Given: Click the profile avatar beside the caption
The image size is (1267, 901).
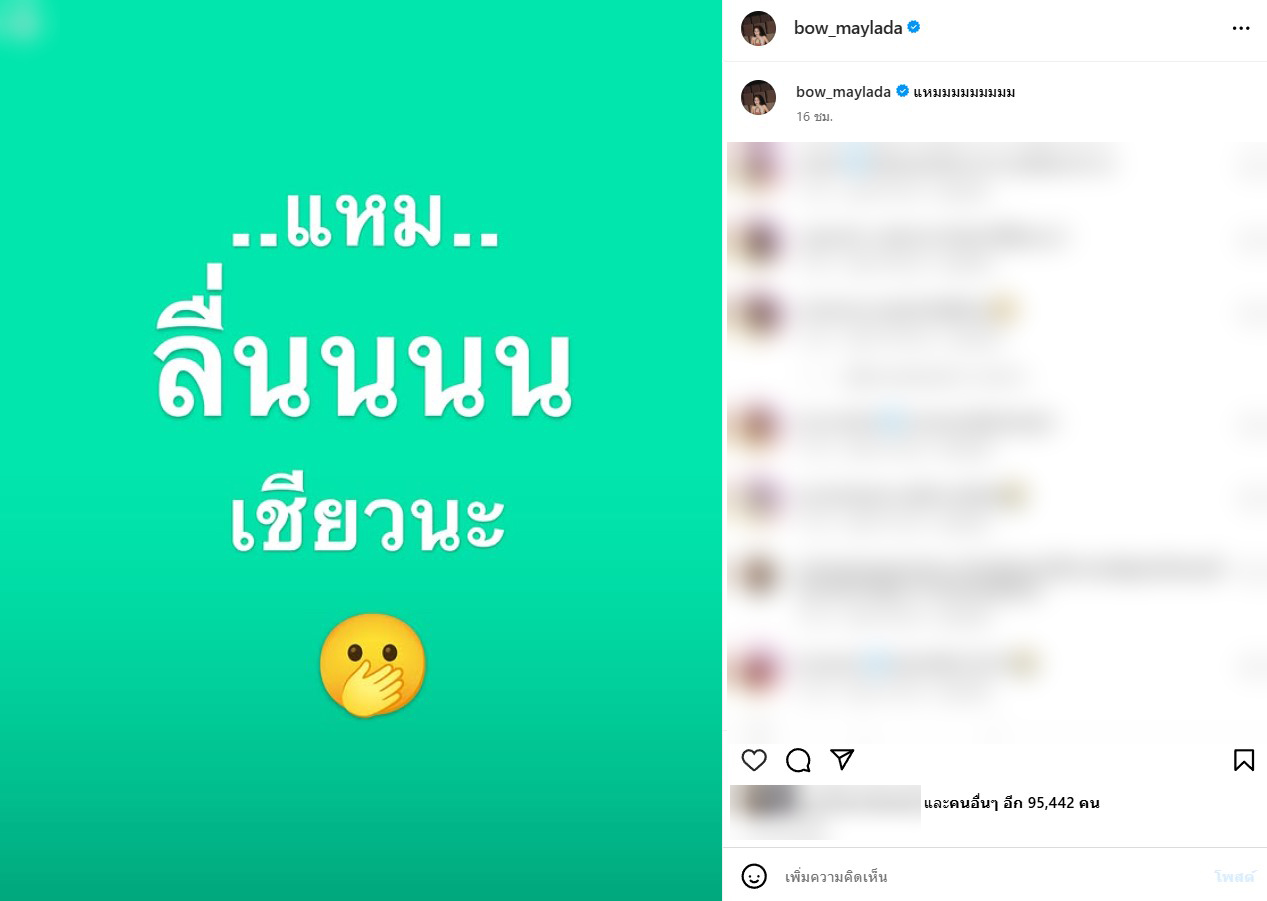Looking at the screenshot, I should (x=758, y=97).
